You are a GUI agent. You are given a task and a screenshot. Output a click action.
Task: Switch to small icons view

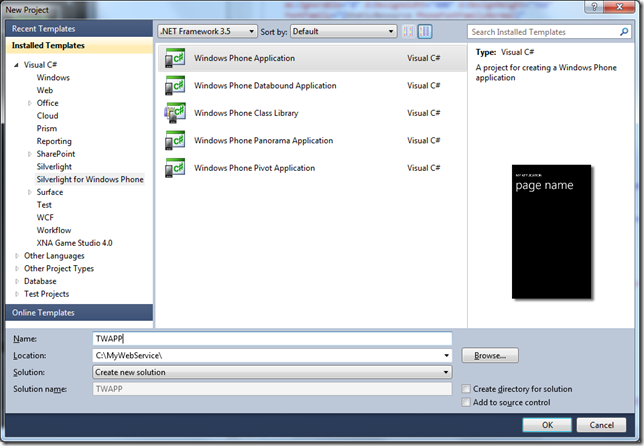[x=408, y=31]
